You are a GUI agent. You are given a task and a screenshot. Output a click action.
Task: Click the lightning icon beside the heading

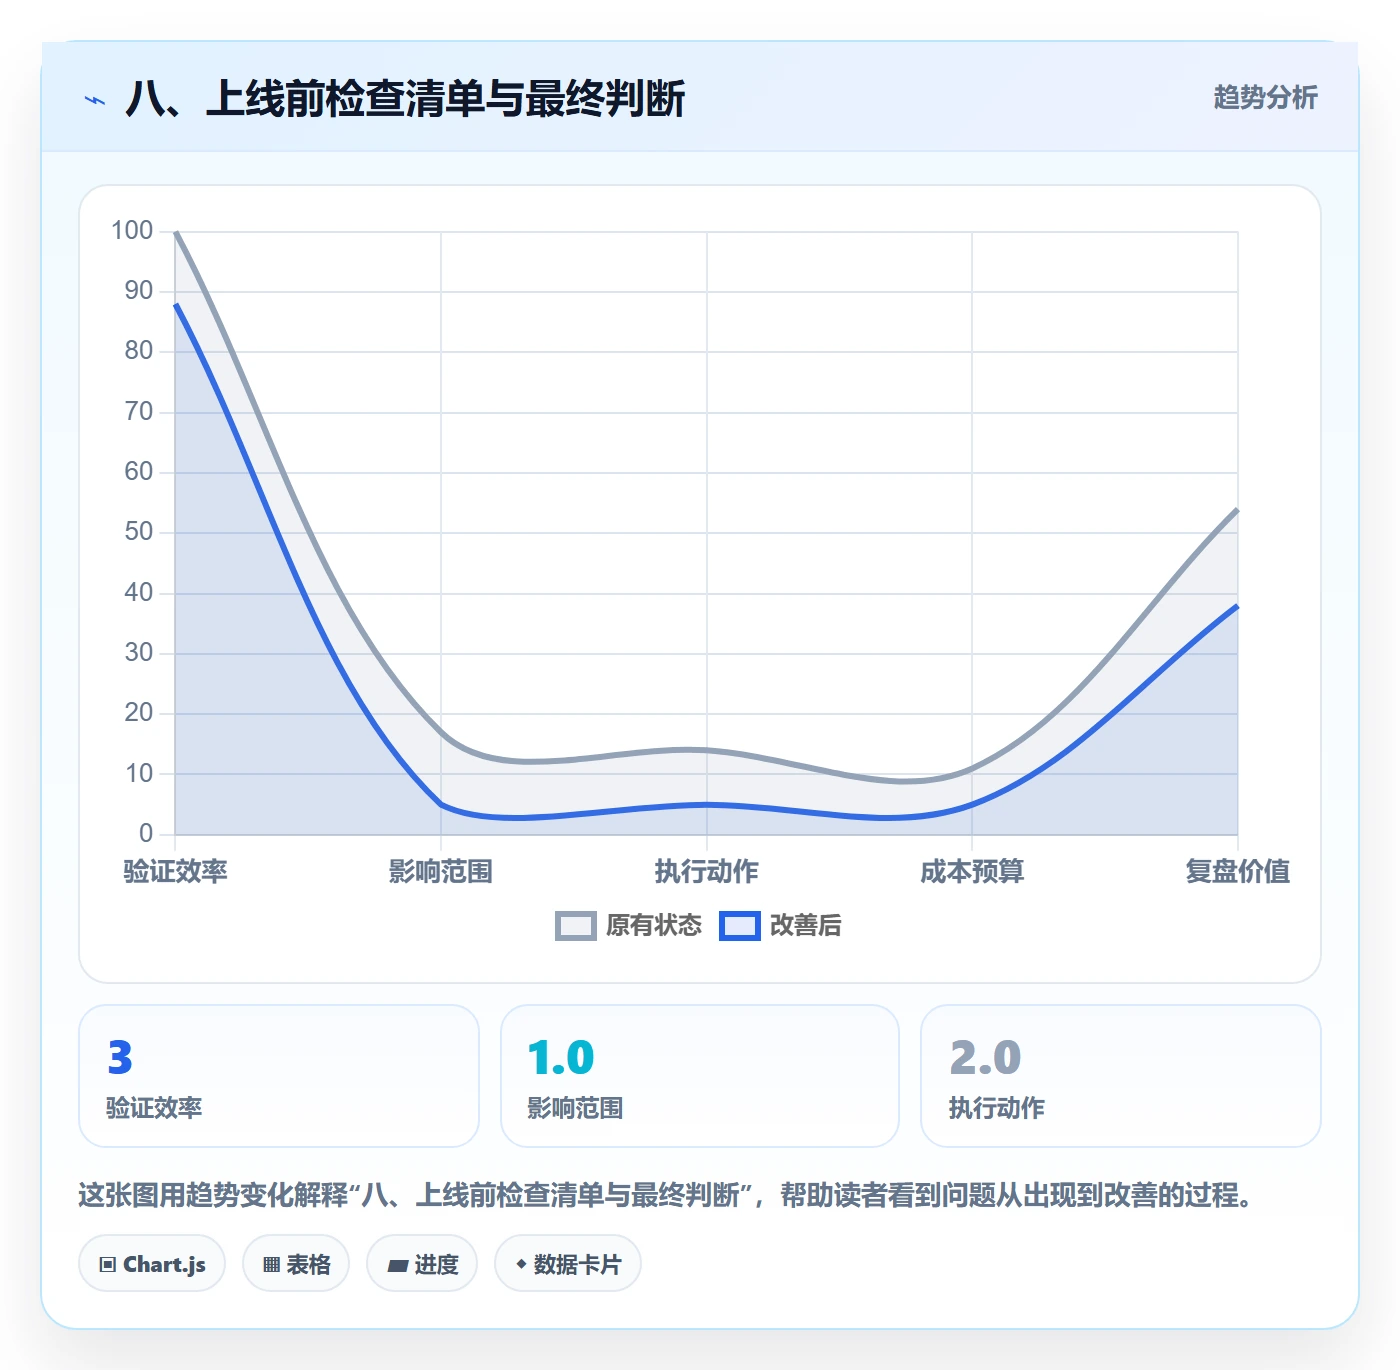coord(95,100)
